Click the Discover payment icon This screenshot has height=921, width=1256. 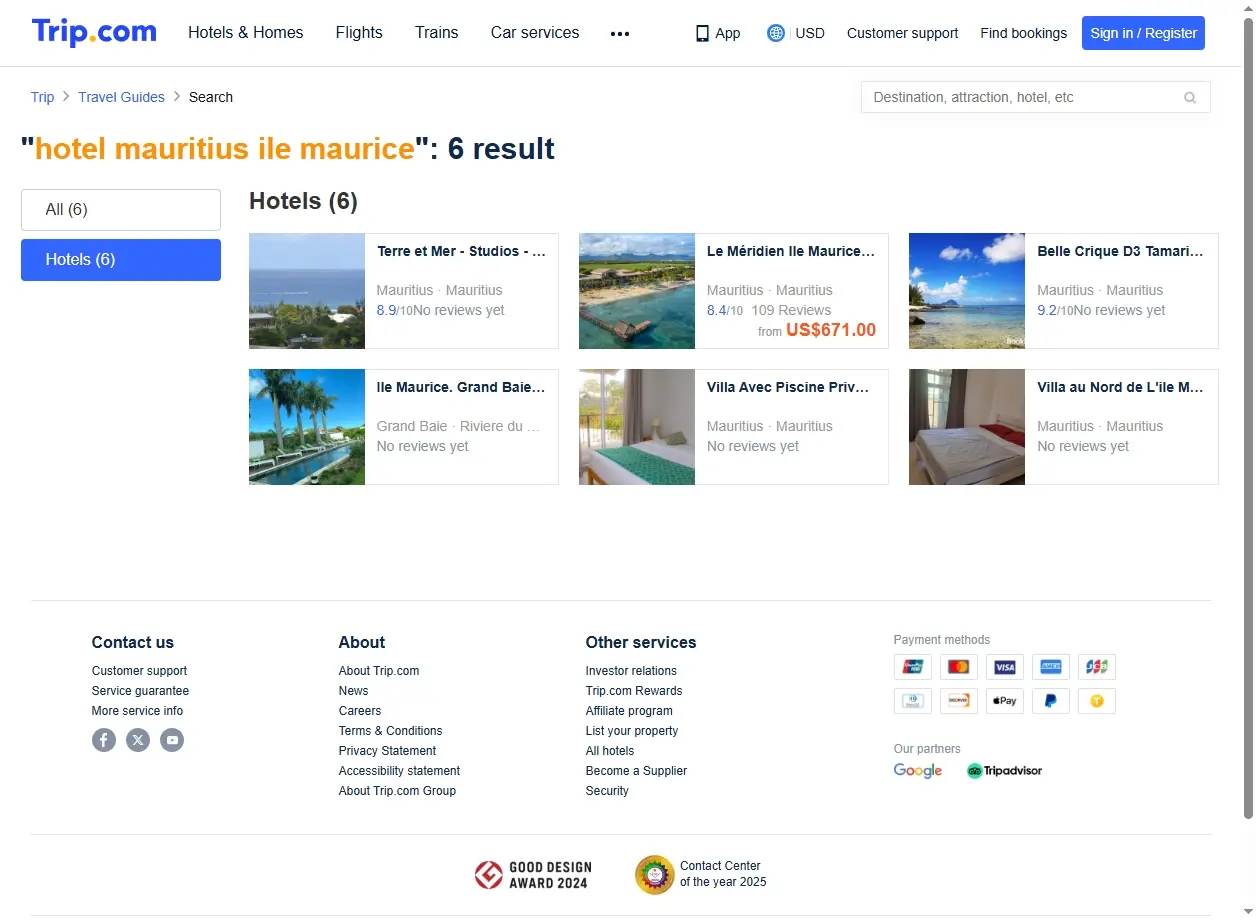click(x=959, y=701)
